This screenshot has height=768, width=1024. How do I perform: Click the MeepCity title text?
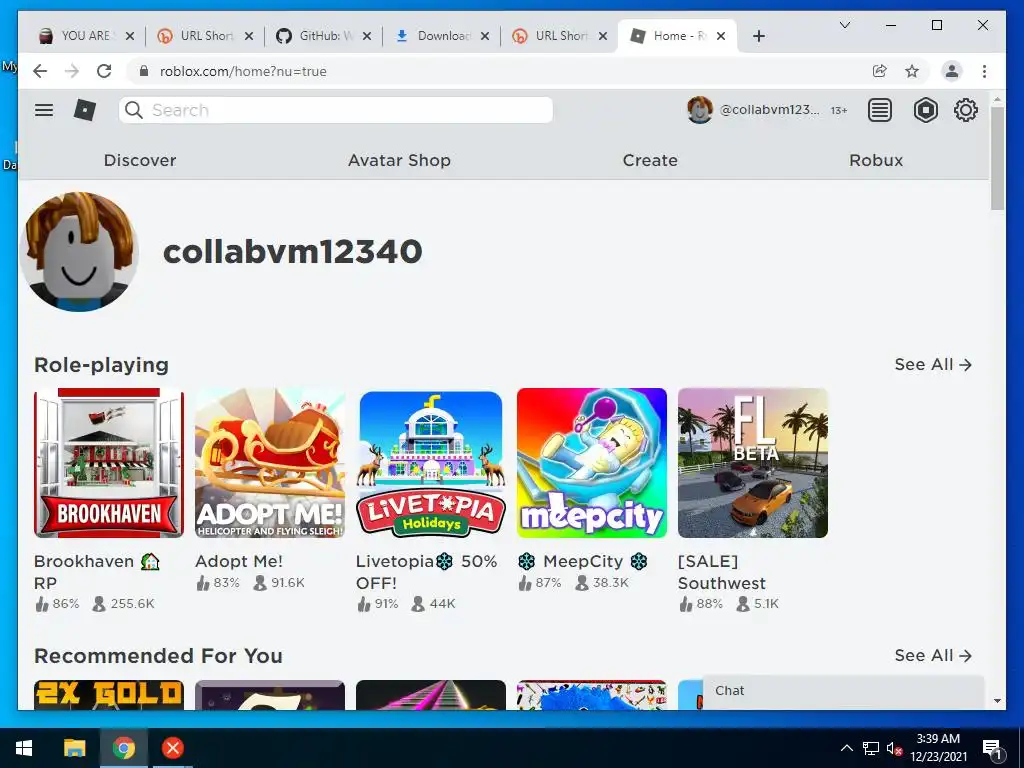tap(583, 561)
